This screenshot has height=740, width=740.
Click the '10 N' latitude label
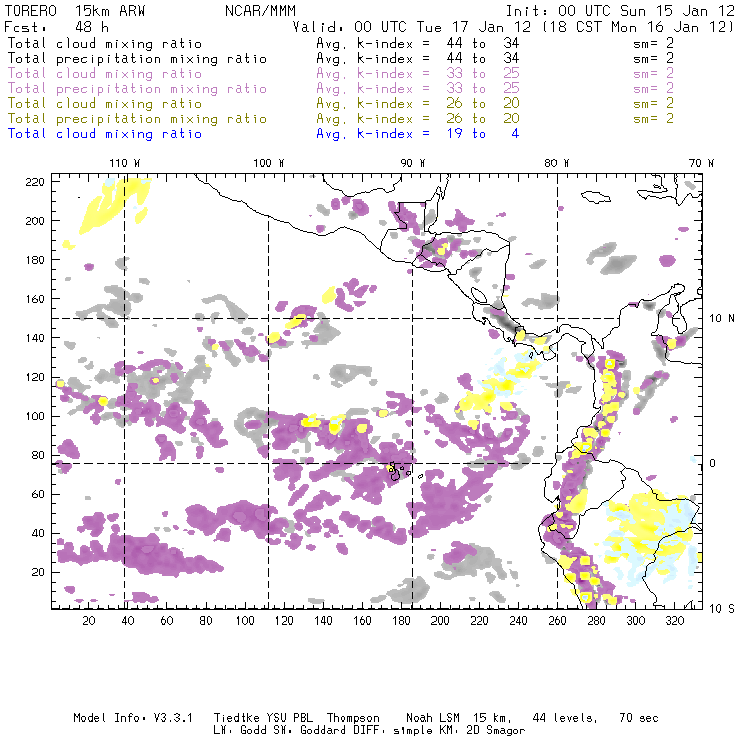point(722,319)
